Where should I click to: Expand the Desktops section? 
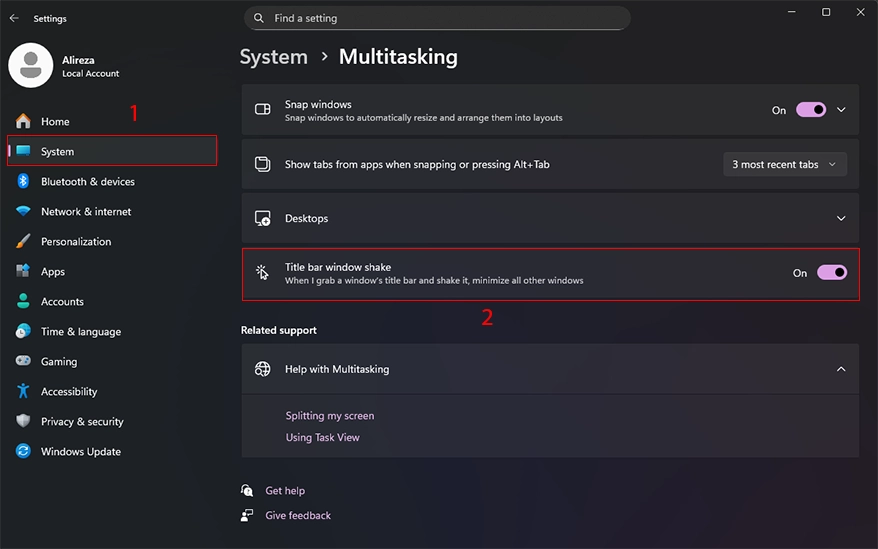(x=841, y=218)
